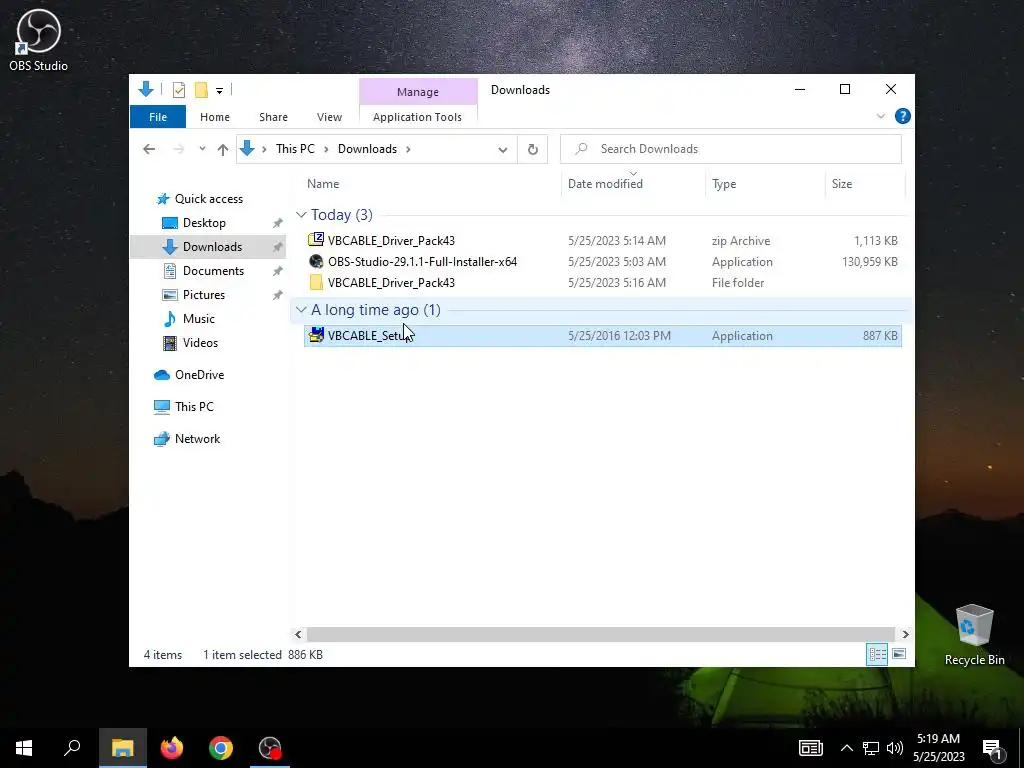Sort by the Name column header
This screenshot has height=768, width=1024.
point(323,184)
